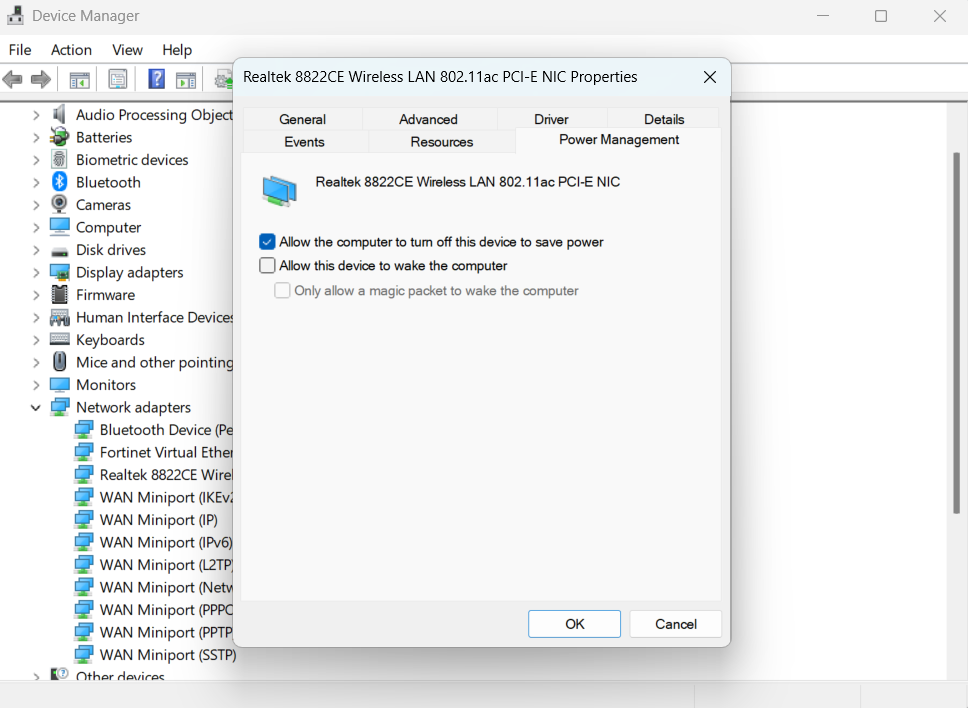Maximize the Device Manager window
Screen dimensions: 968x708
click(881, 16)
